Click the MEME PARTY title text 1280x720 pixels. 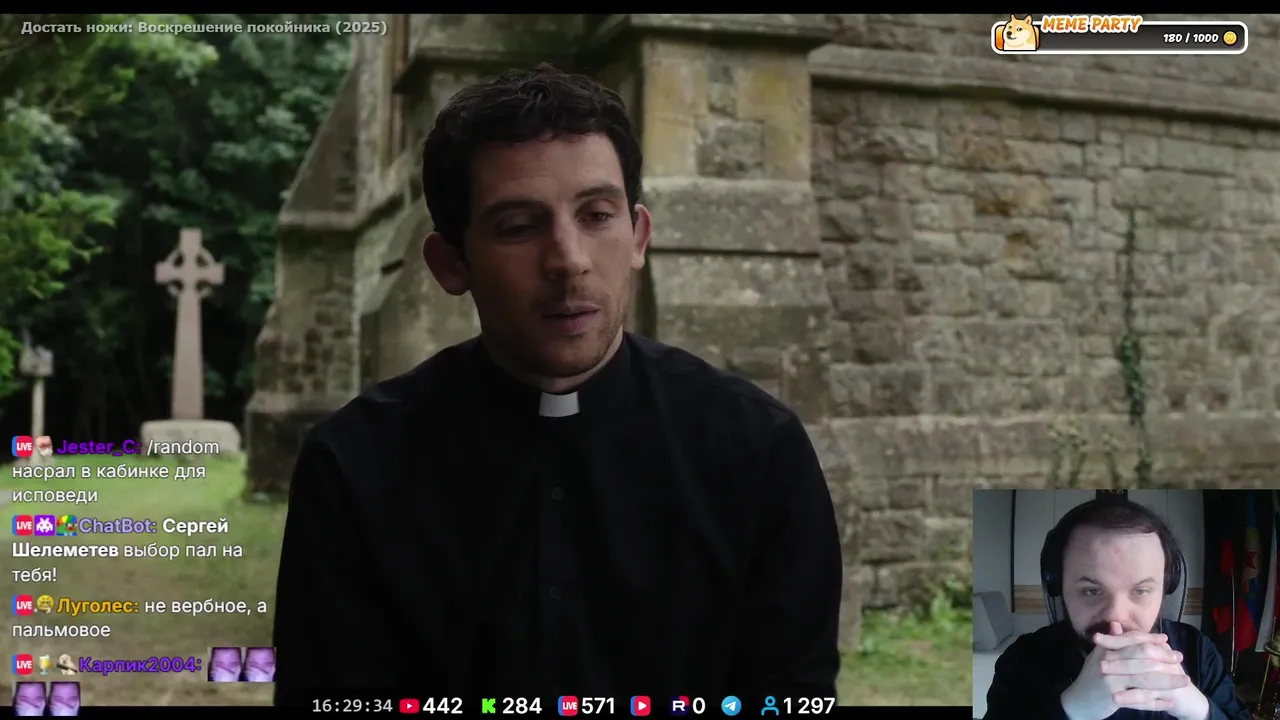click(x=1091, y=24)
